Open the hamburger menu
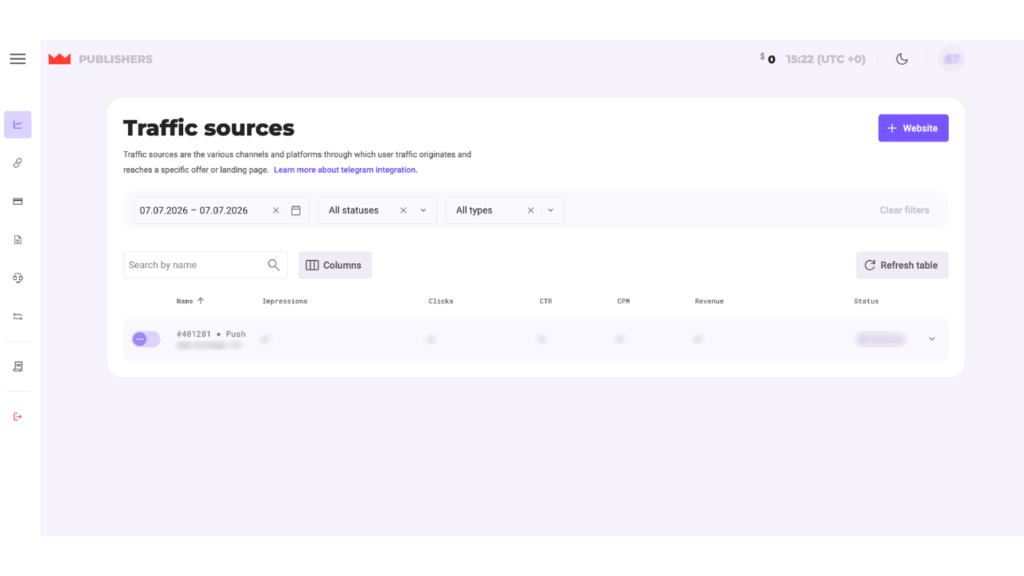 [x=18, y=59]
